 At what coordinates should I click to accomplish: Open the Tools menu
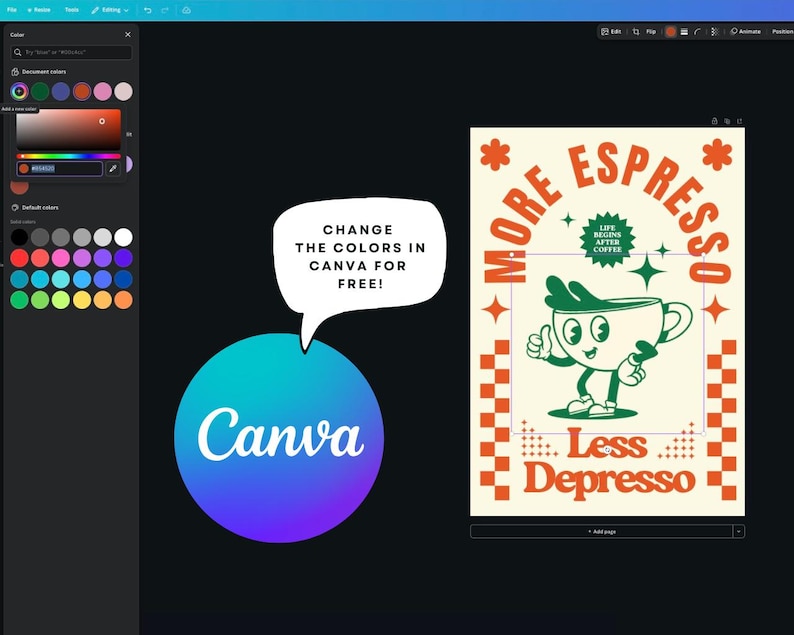tap(71, 10)
